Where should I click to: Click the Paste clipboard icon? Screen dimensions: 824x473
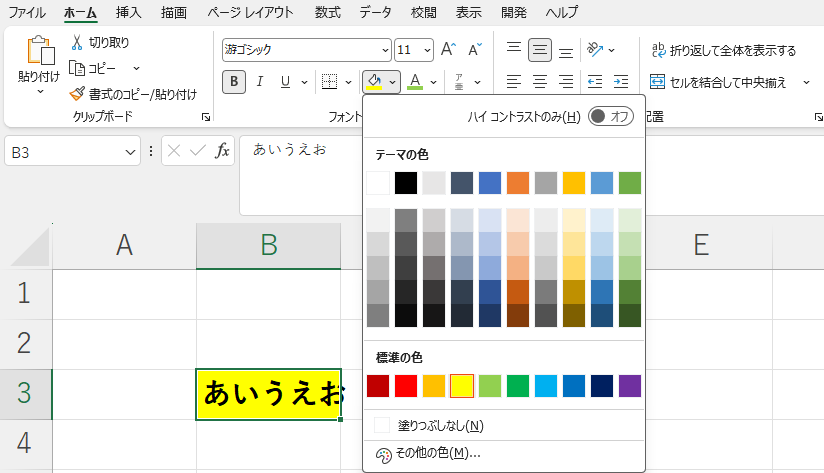point(41,50)
